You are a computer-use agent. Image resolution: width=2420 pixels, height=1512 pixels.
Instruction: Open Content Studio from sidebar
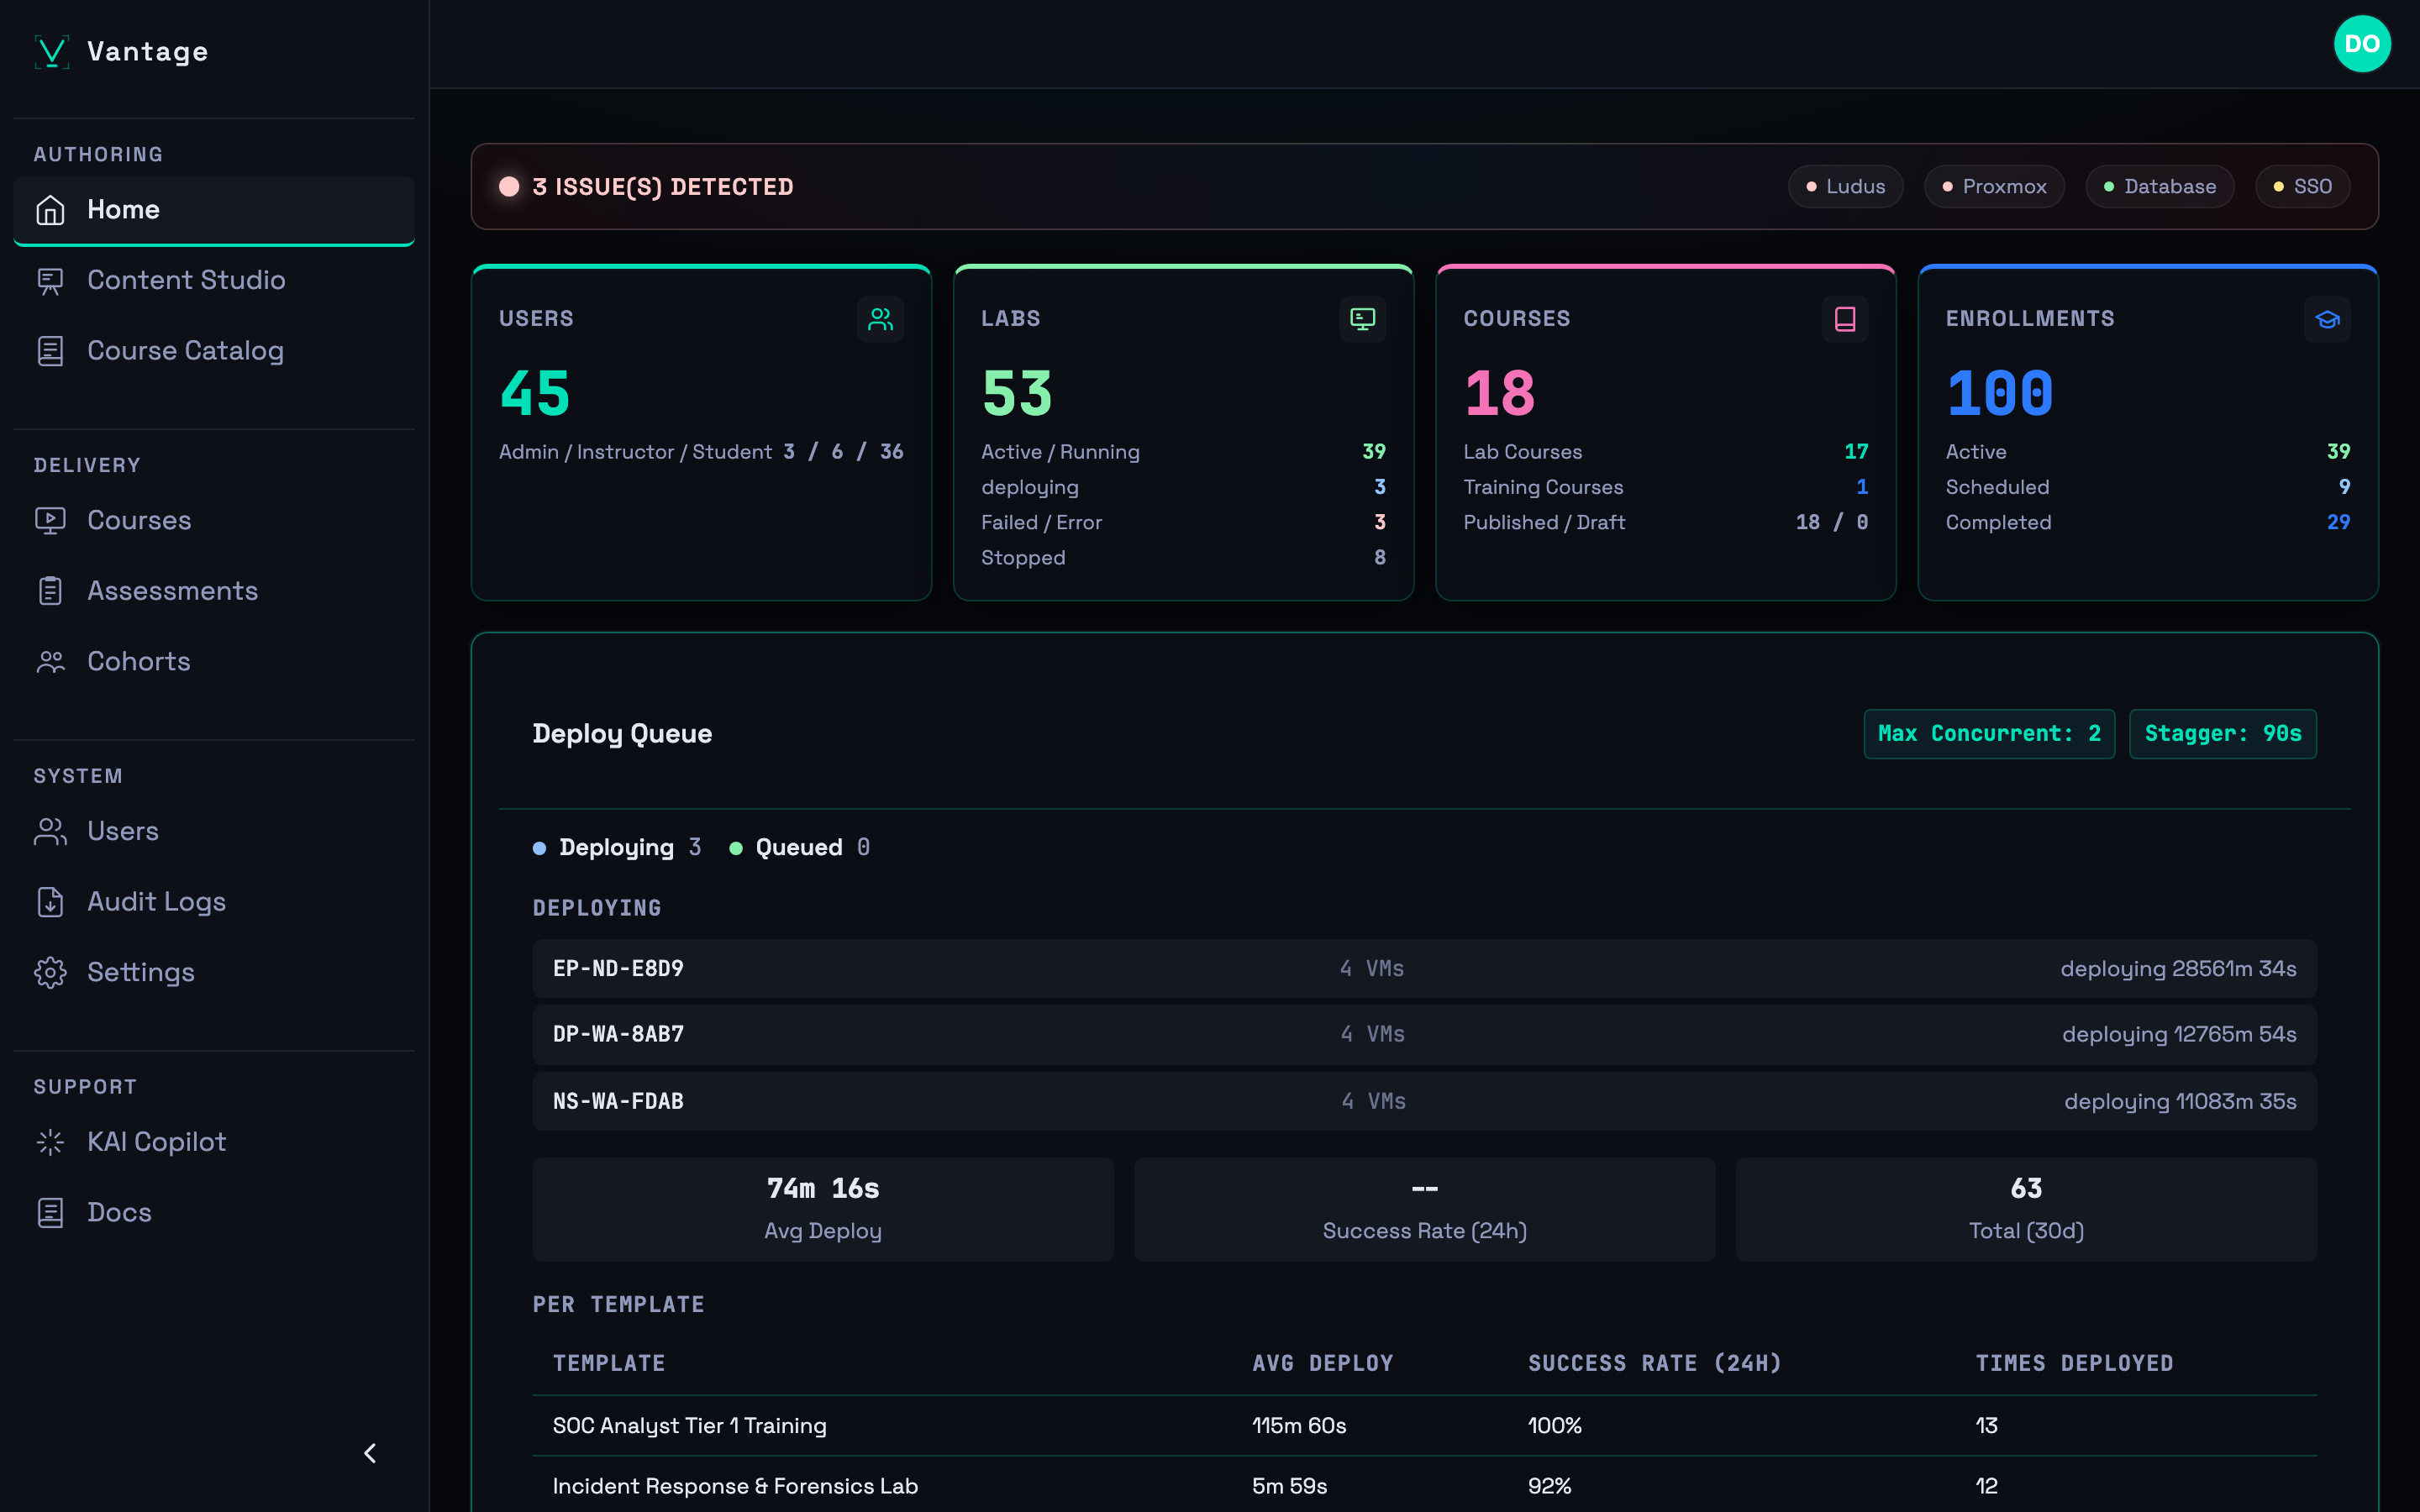214,281
